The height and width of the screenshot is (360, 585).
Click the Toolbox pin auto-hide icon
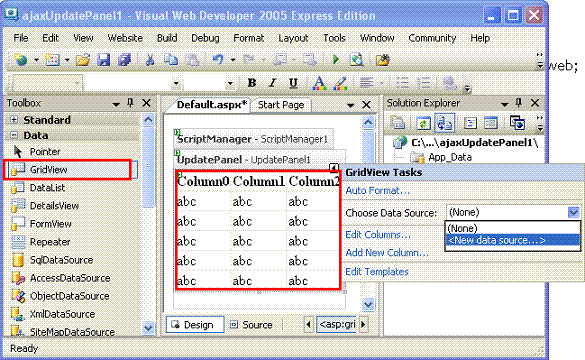pos(130,103)
